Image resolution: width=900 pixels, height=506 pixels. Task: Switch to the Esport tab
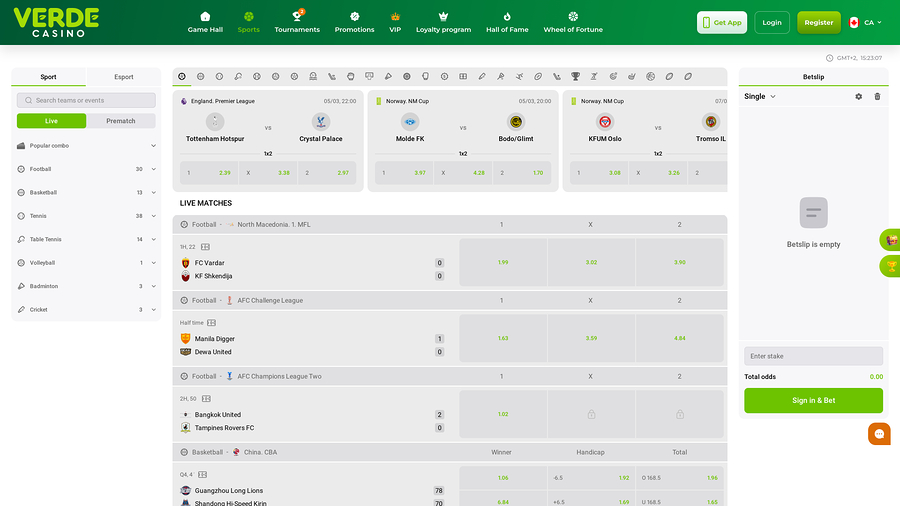(123, 77)
